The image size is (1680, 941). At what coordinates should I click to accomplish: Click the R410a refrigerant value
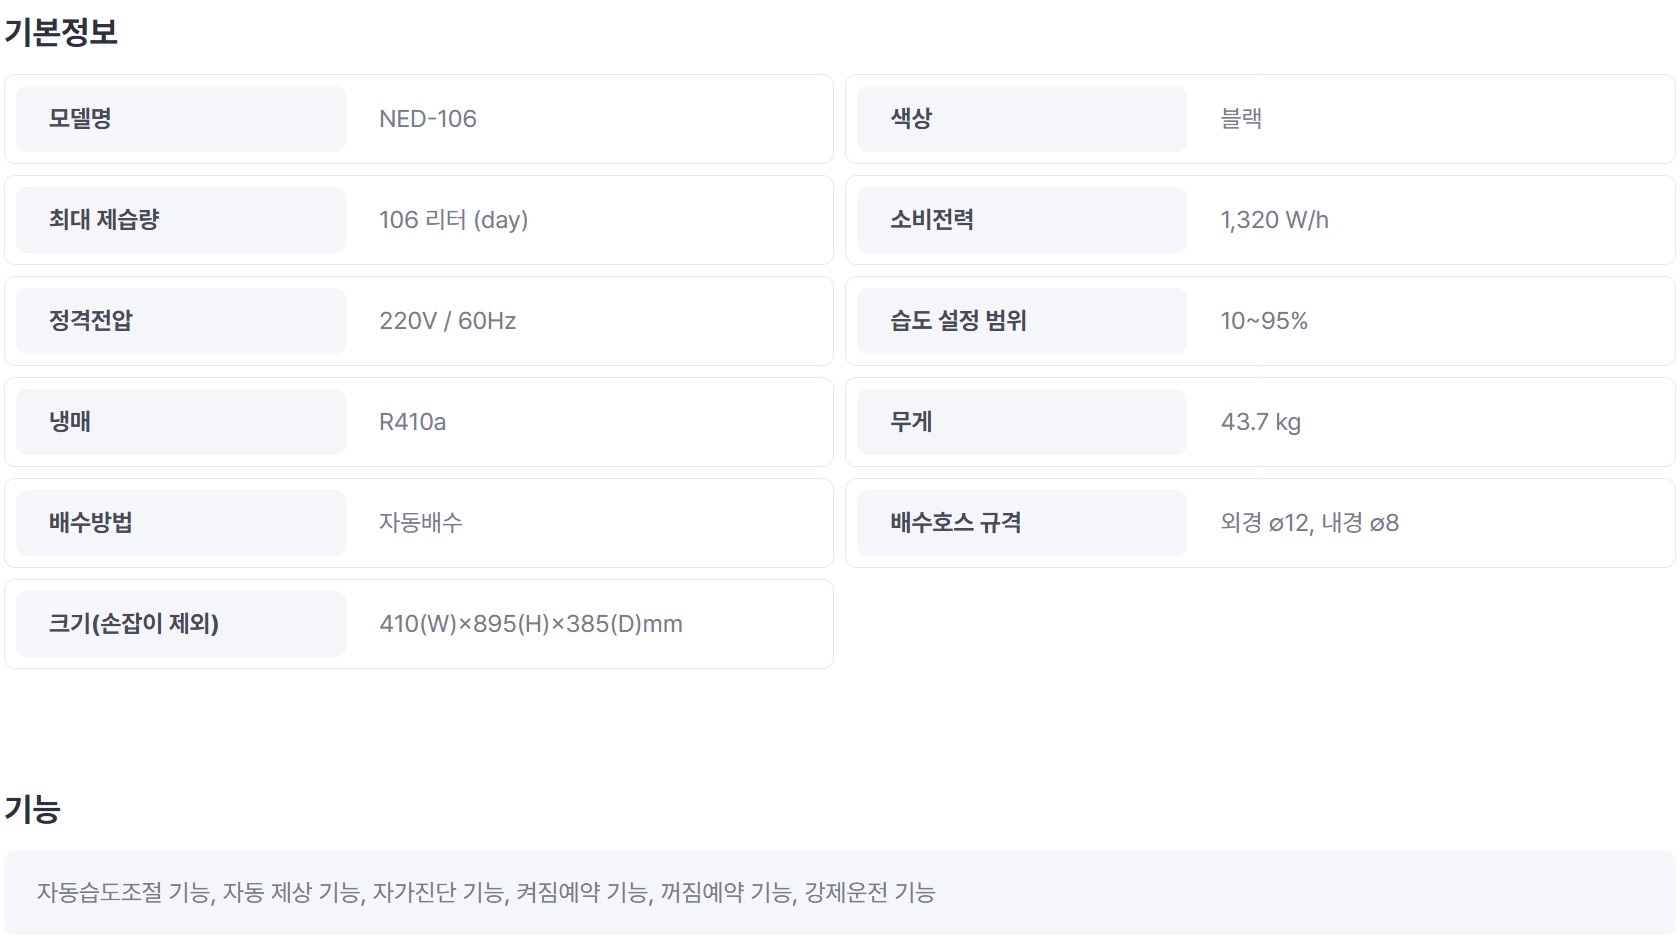click(412, 422)
